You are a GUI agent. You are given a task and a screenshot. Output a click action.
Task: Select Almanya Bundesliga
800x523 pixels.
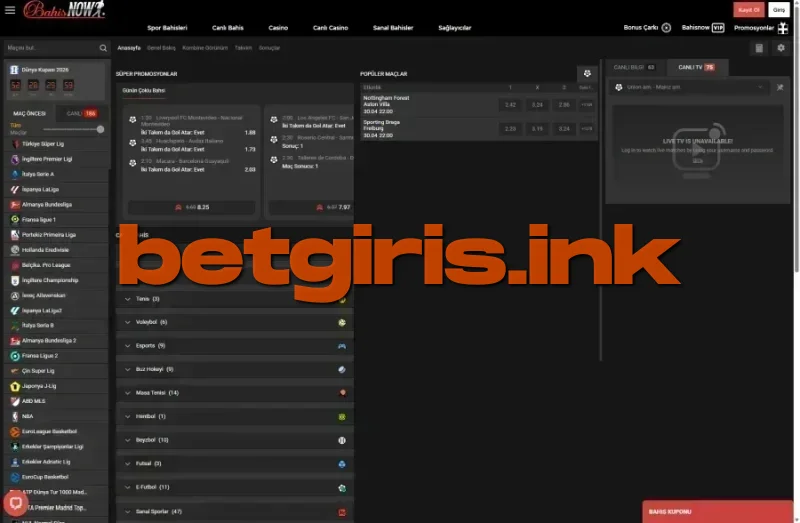coord(57,205)
